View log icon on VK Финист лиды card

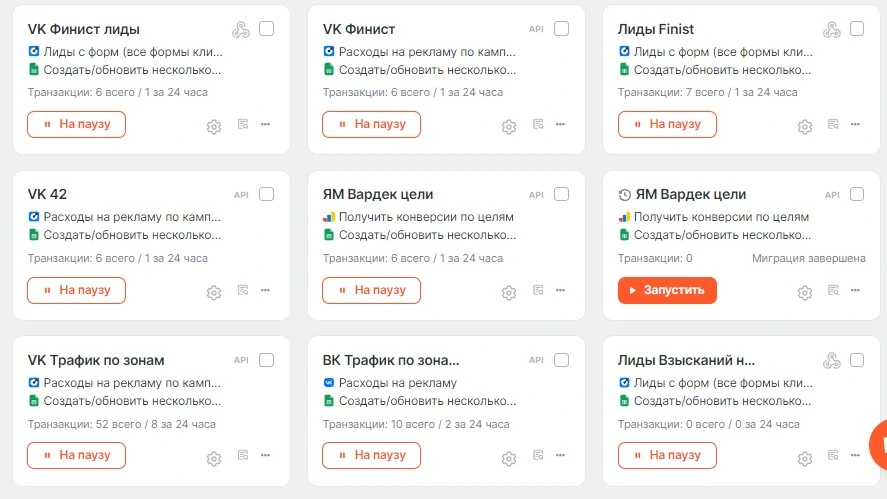(x=243, y=124)
